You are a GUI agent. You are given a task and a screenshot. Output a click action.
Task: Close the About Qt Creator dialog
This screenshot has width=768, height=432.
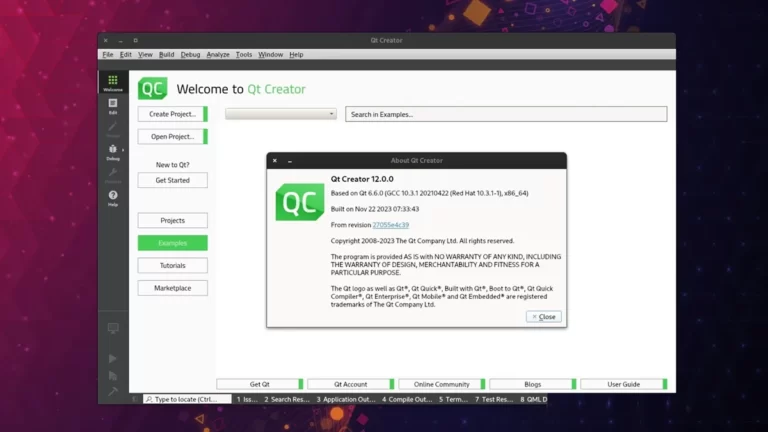click(x=544, y=317)
